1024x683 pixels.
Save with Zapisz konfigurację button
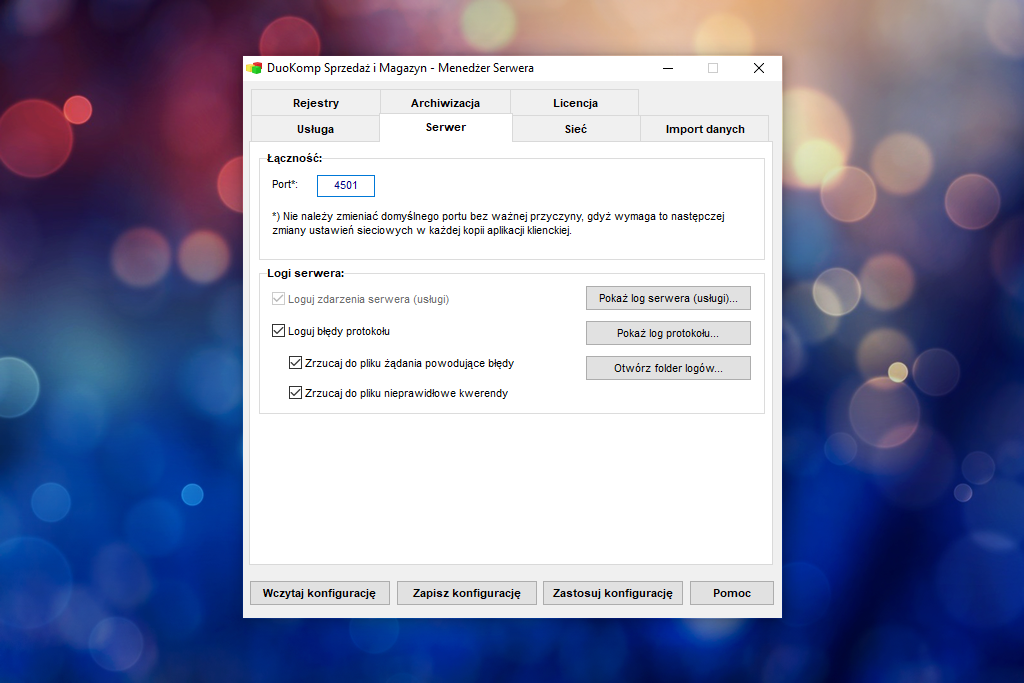[x=466, y=593]
